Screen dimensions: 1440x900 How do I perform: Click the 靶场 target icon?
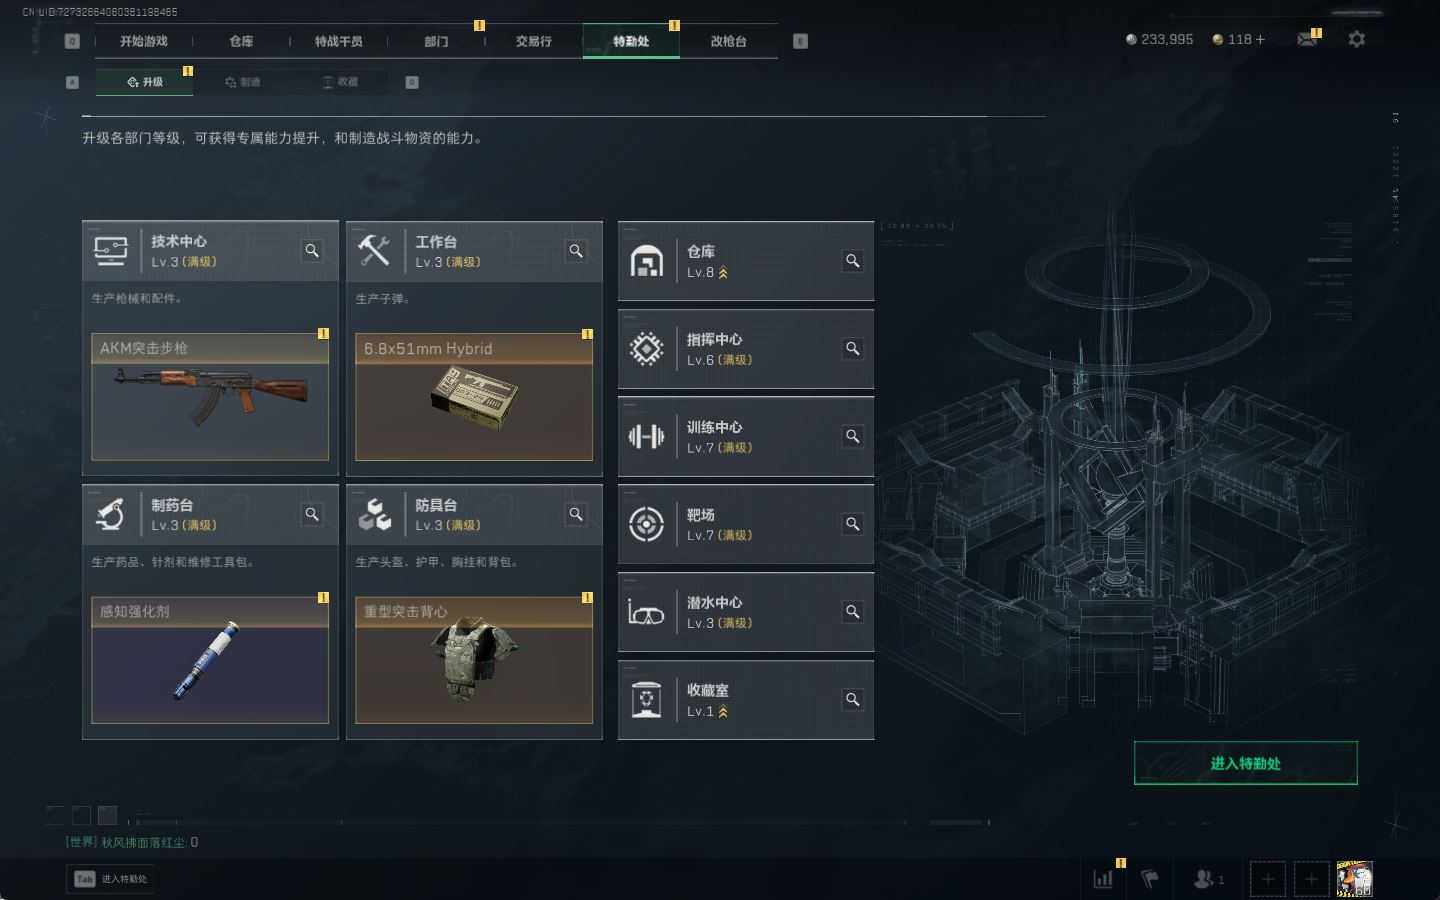tap(646, 524)
